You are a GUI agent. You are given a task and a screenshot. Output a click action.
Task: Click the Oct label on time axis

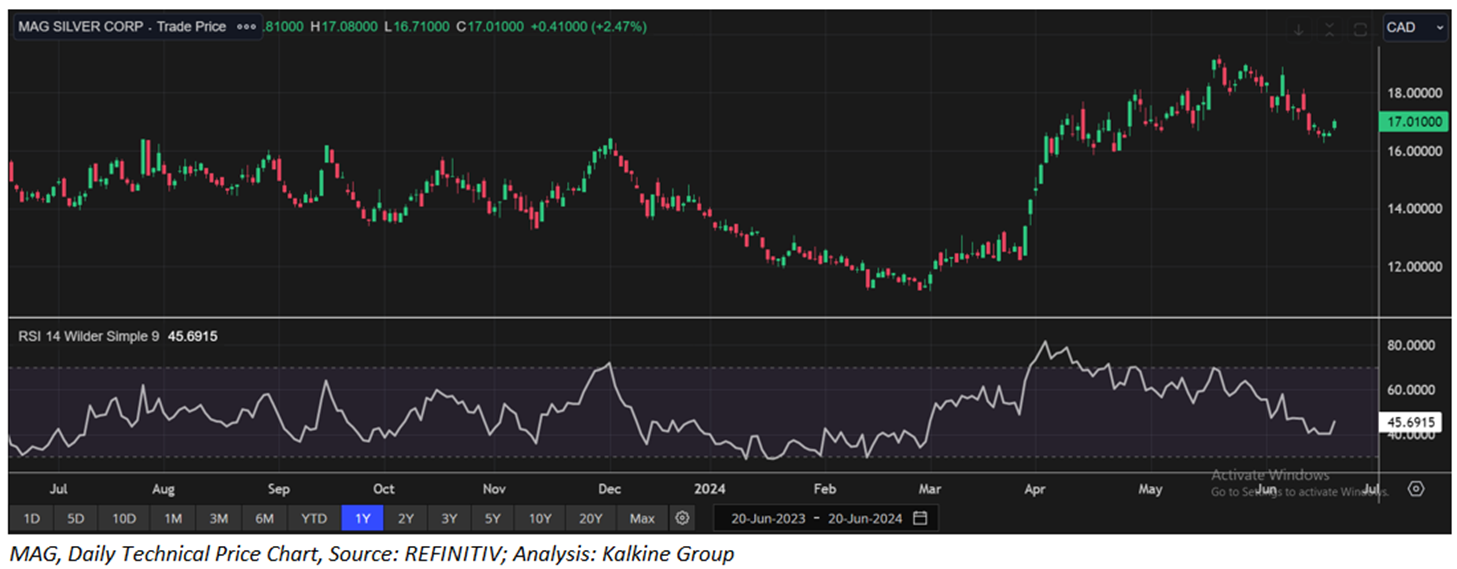click(x=383, y=489)
